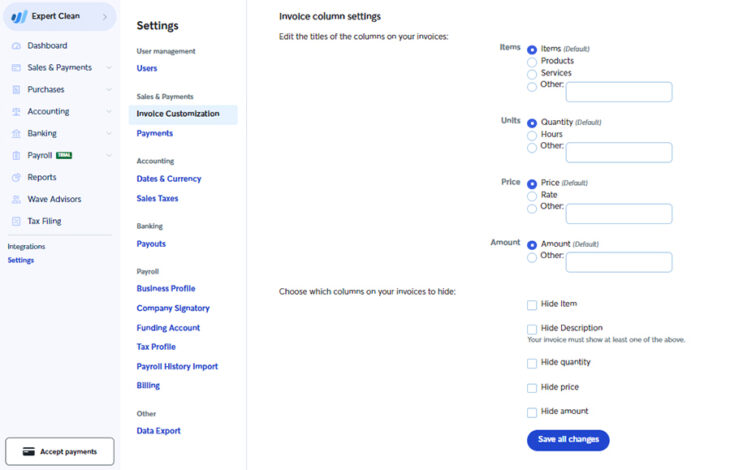The height and width of the screenshot is (470, 730).
Task: Select the Products radio button
Action: pos(532,61)
